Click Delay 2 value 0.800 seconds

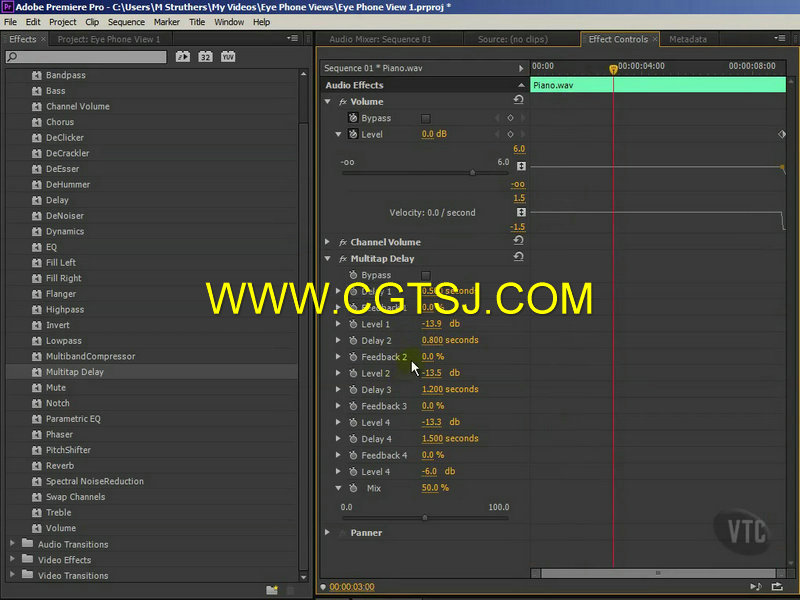coord(450,340)
